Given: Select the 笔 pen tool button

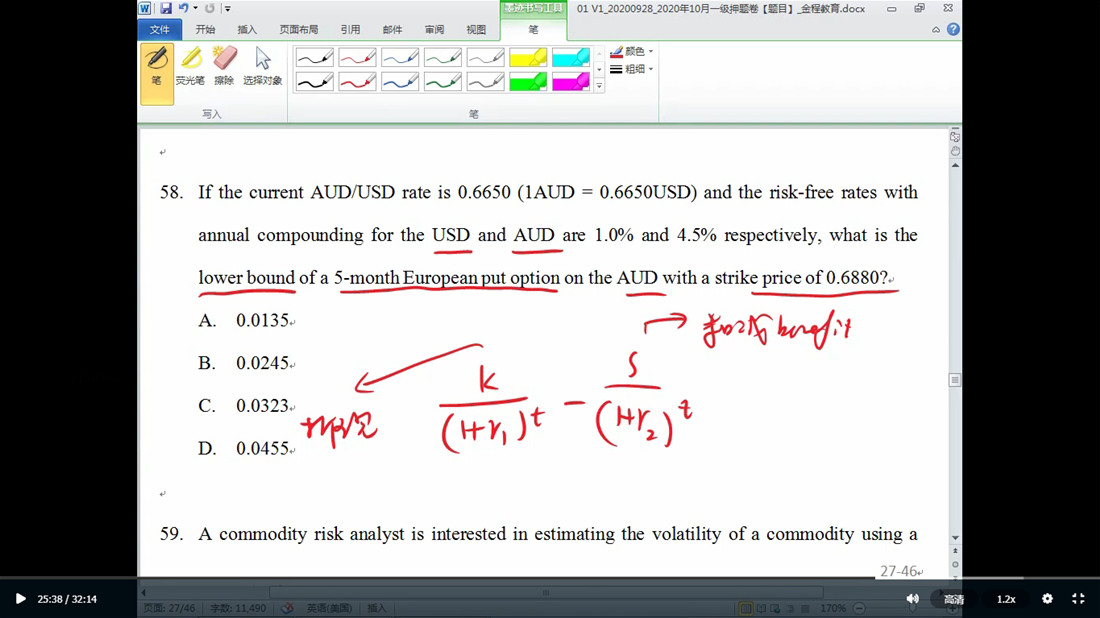Looking at the screenshot, I should click(156, 74).
